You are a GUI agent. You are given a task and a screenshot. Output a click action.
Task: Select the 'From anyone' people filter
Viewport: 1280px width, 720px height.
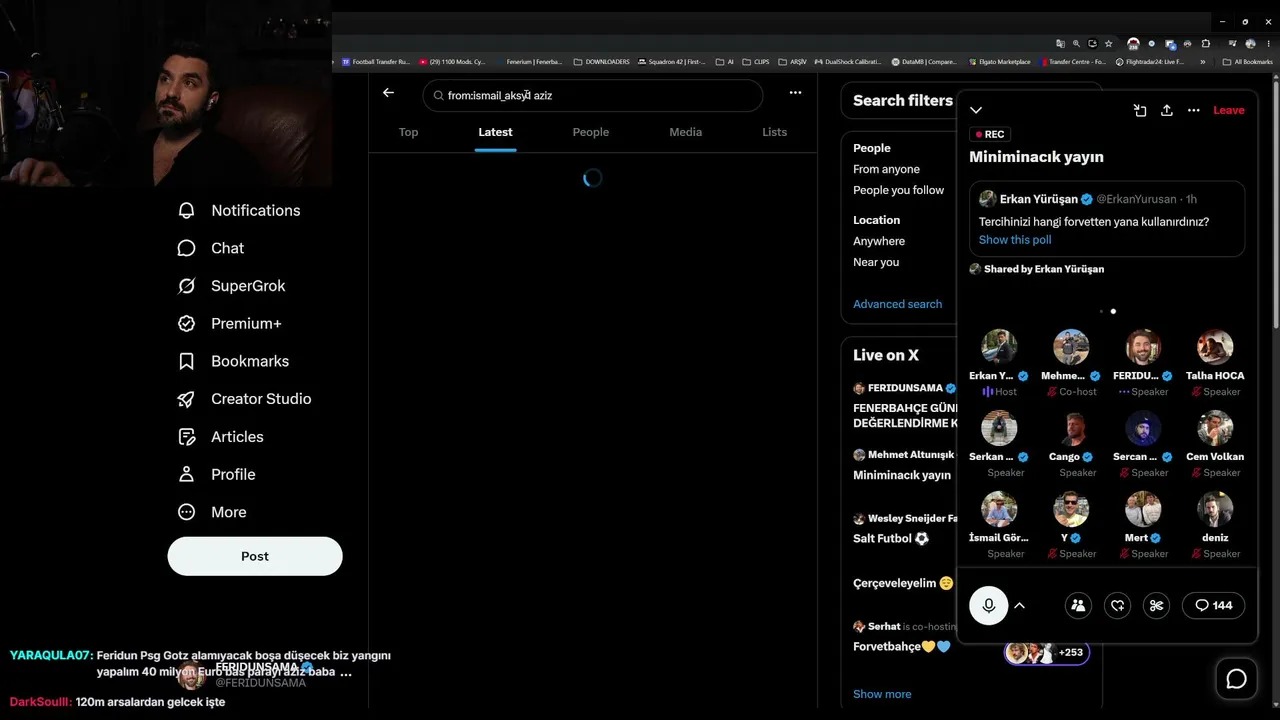[x=886, y=169]
